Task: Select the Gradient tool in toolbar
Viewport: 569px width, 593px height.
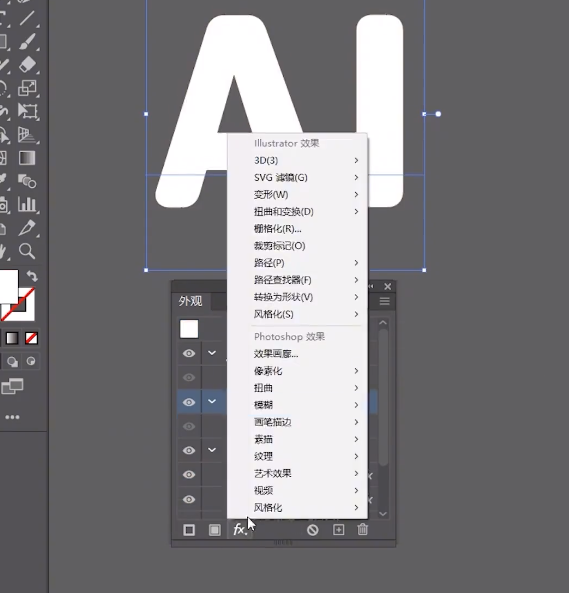Action: (x=27, y=158)
